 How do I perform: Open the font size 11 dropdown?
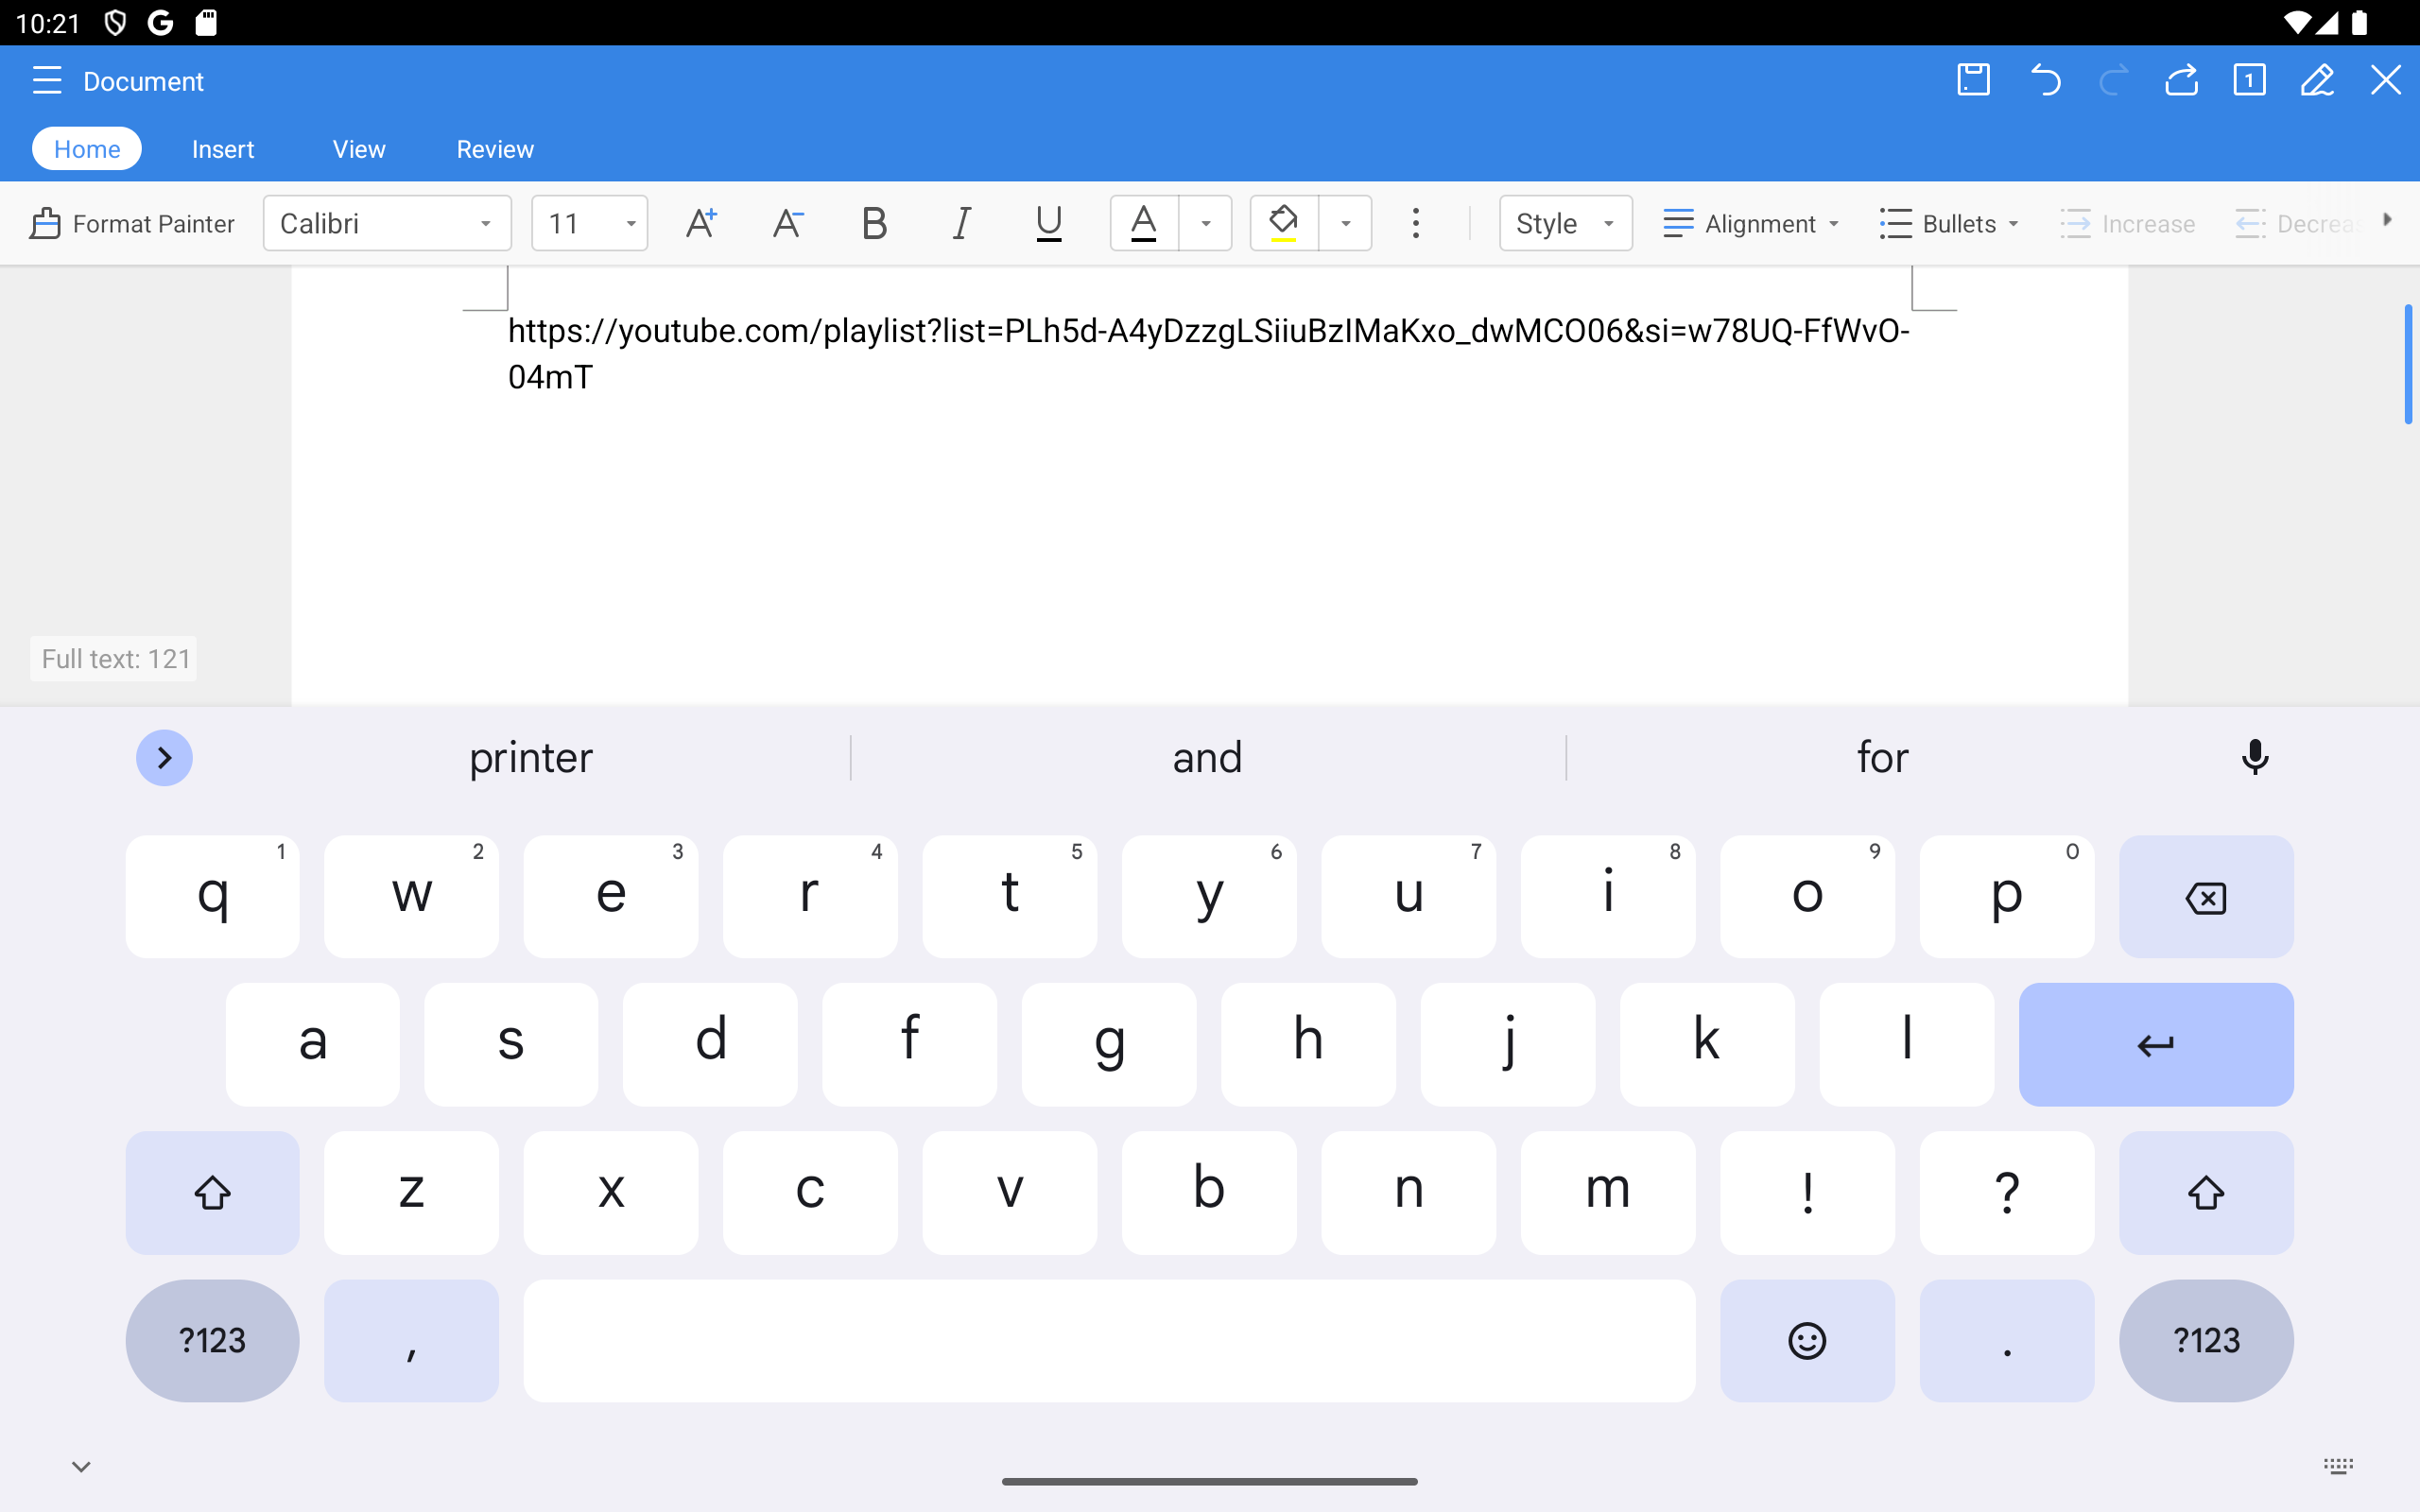589,223
